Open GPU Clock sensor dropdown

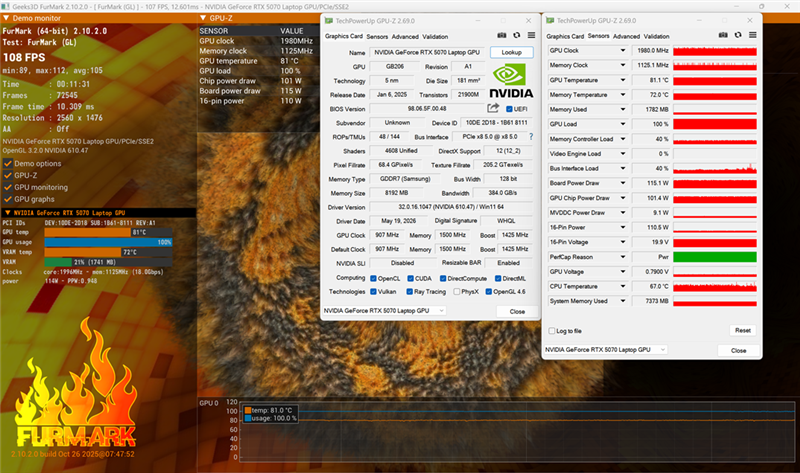coord(622,51)
